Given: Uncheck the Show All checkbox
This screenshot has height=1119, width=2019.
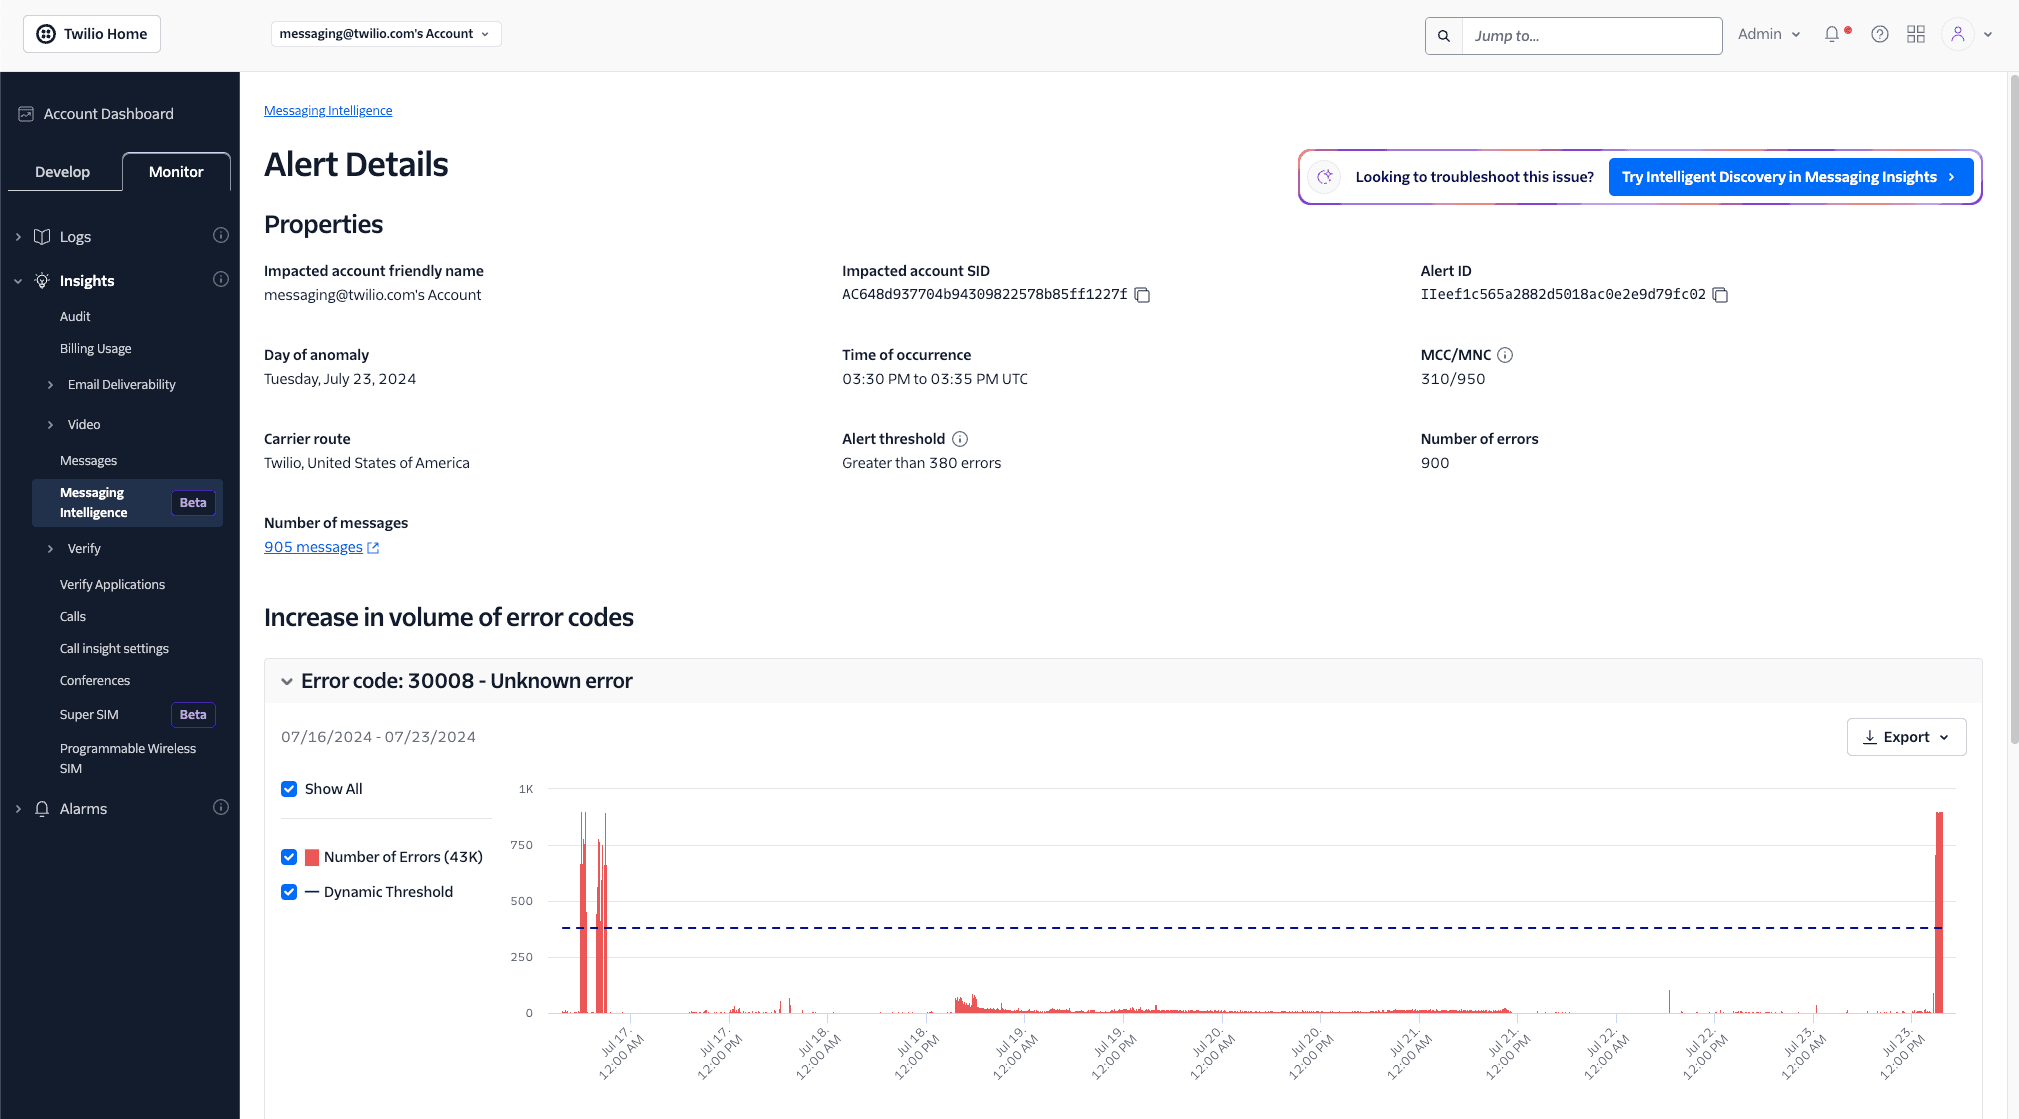Looking at the screenshot, I should coord(288,789).
